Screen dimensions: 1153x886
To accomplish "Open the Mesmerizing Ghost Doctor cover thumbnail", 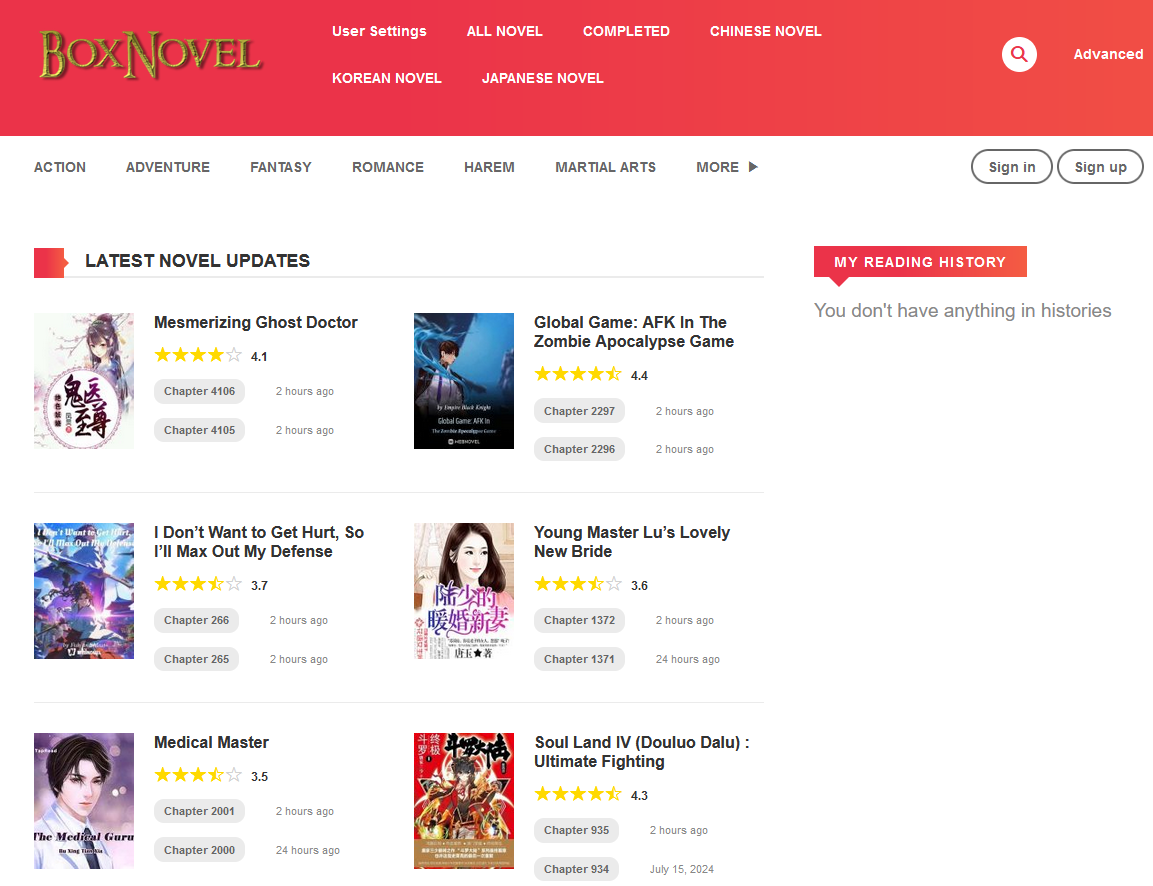I will tap(84, 380).
